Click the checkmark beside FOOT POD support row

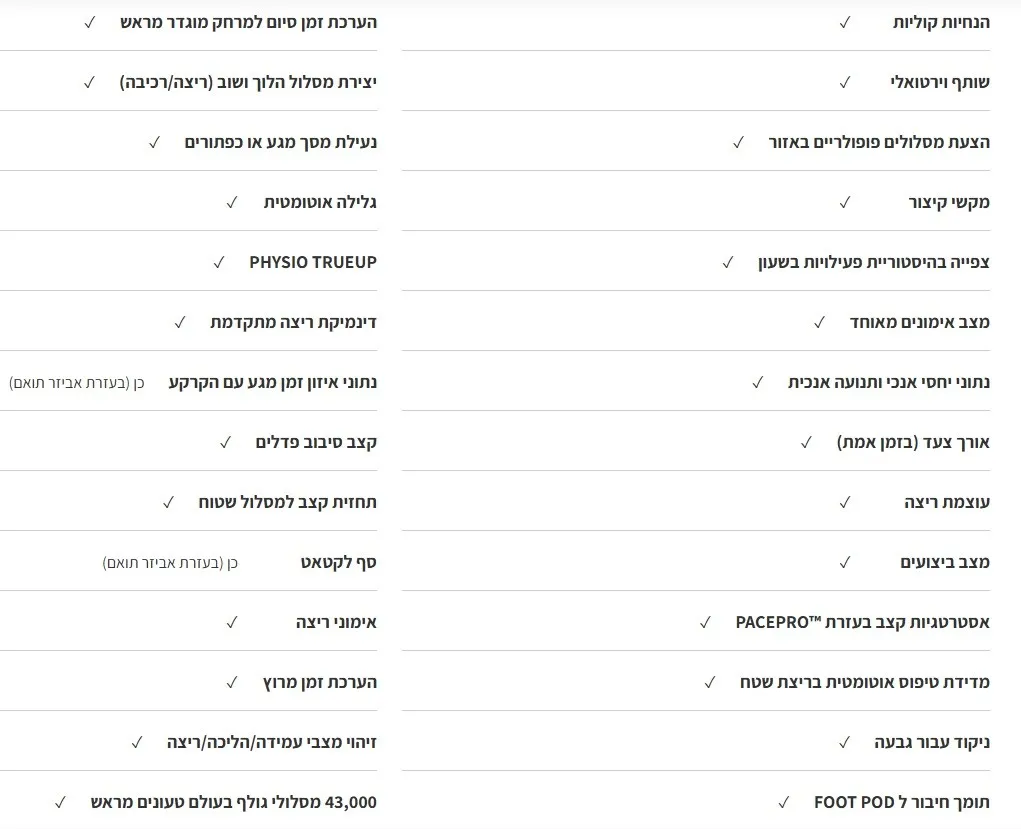784,802
